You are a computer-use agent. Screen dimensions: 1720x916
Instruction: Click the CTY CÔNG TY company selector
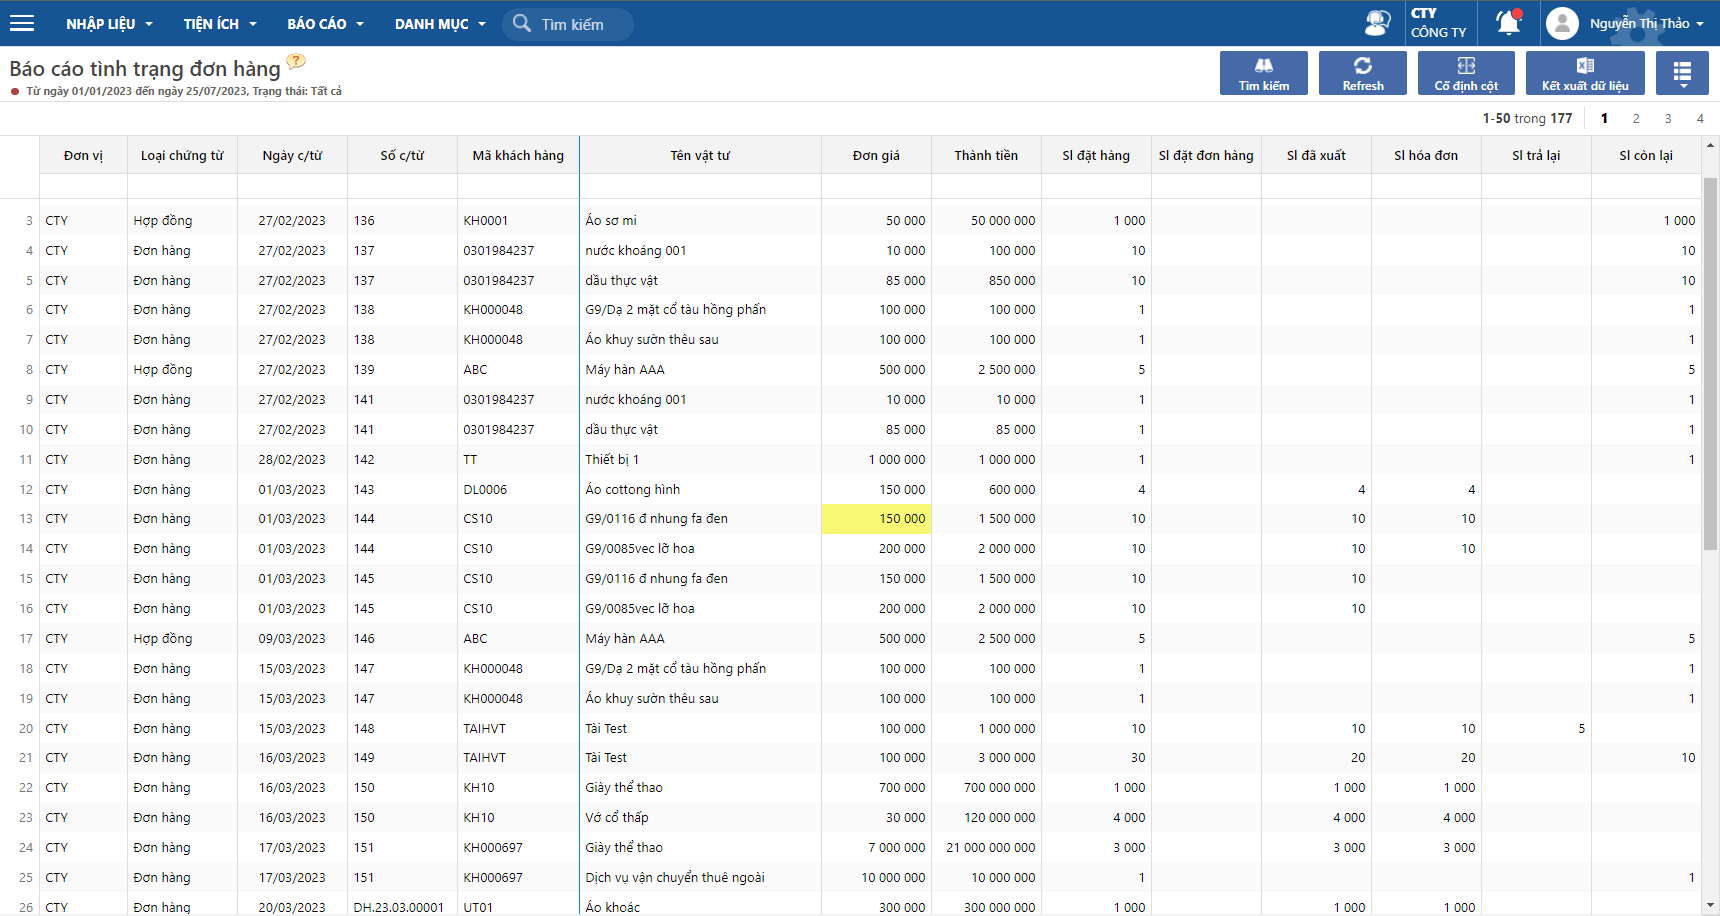[x=1438, y=23]
